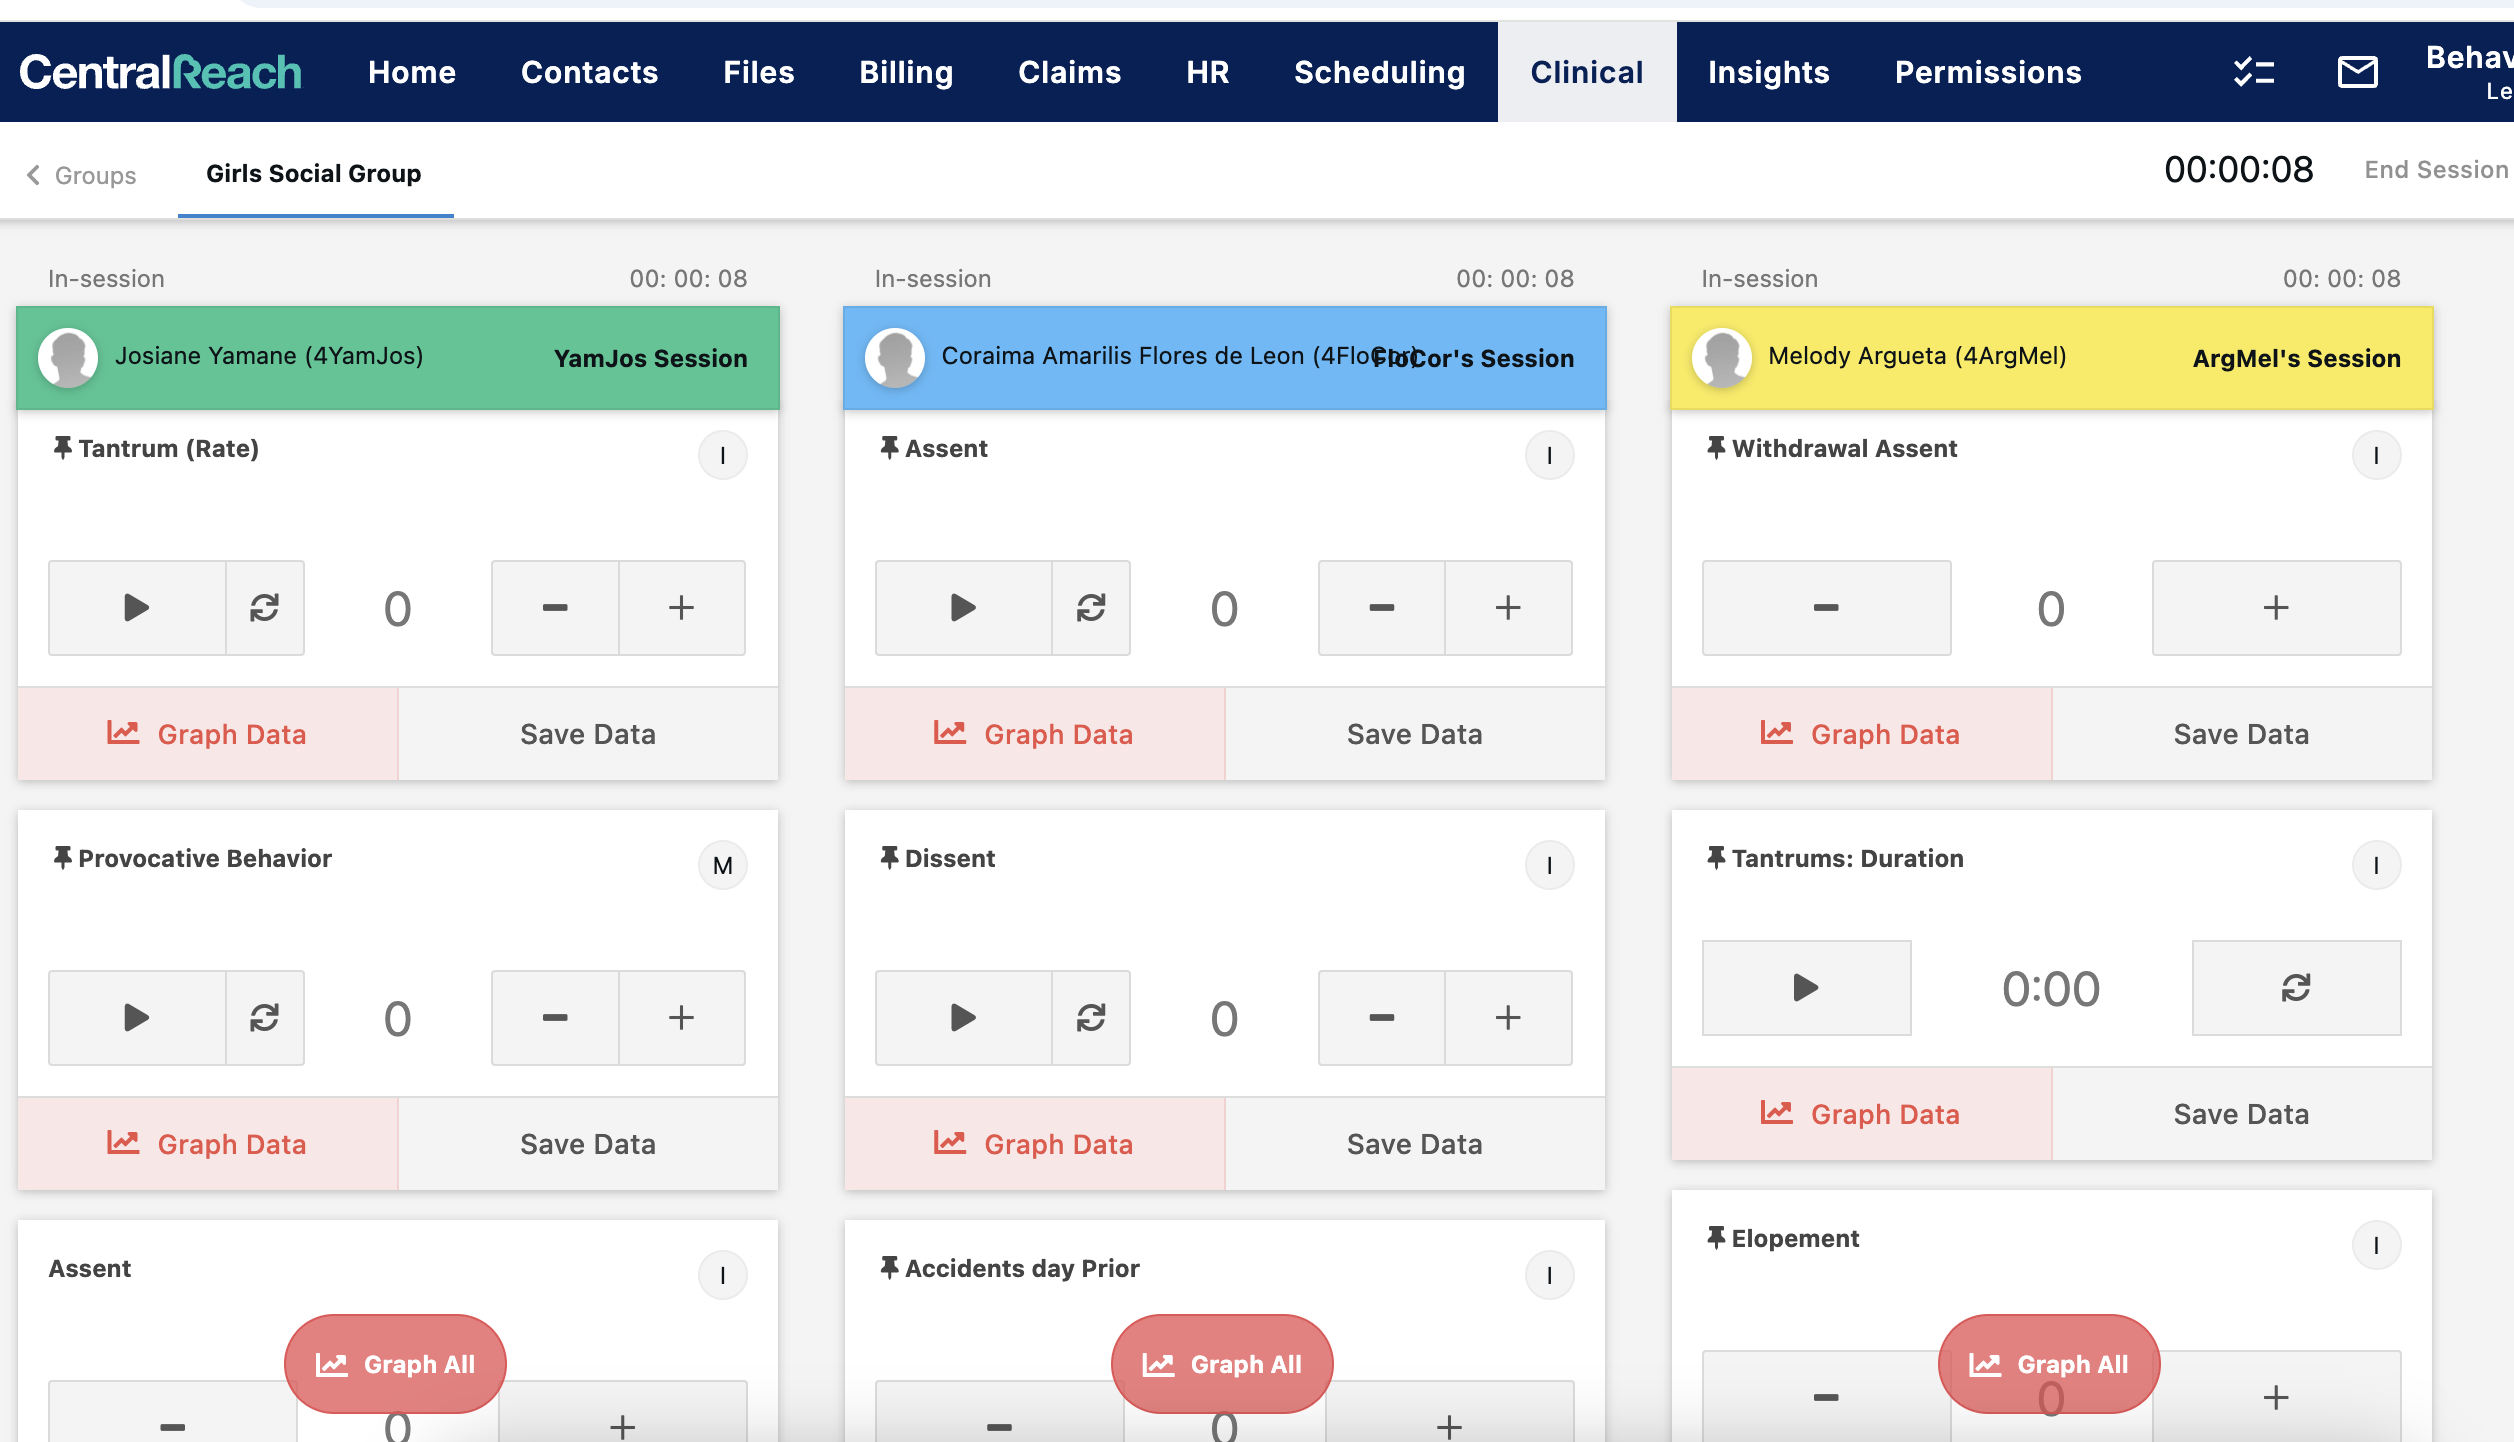Open the mail envelope icon

[x=2357, y=72]
